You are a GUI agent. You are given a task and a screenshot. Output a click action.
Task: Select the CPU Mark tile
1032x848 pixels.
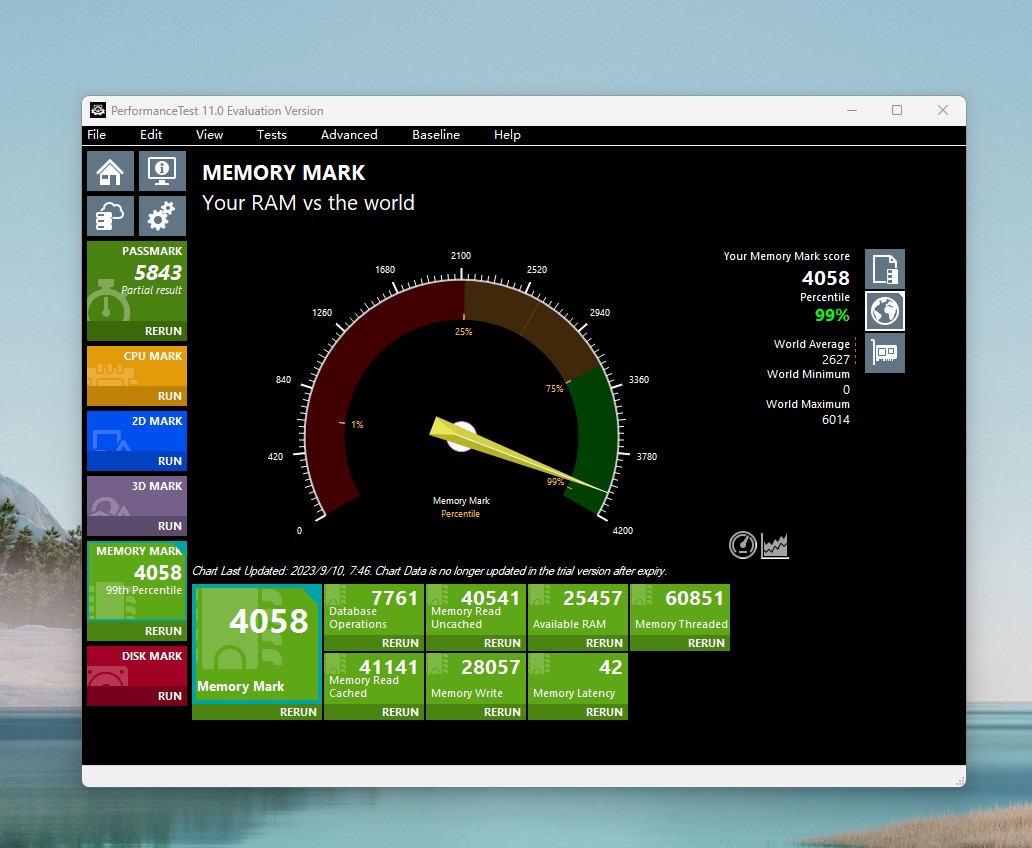pyautogui.click(x=137, y=367)
